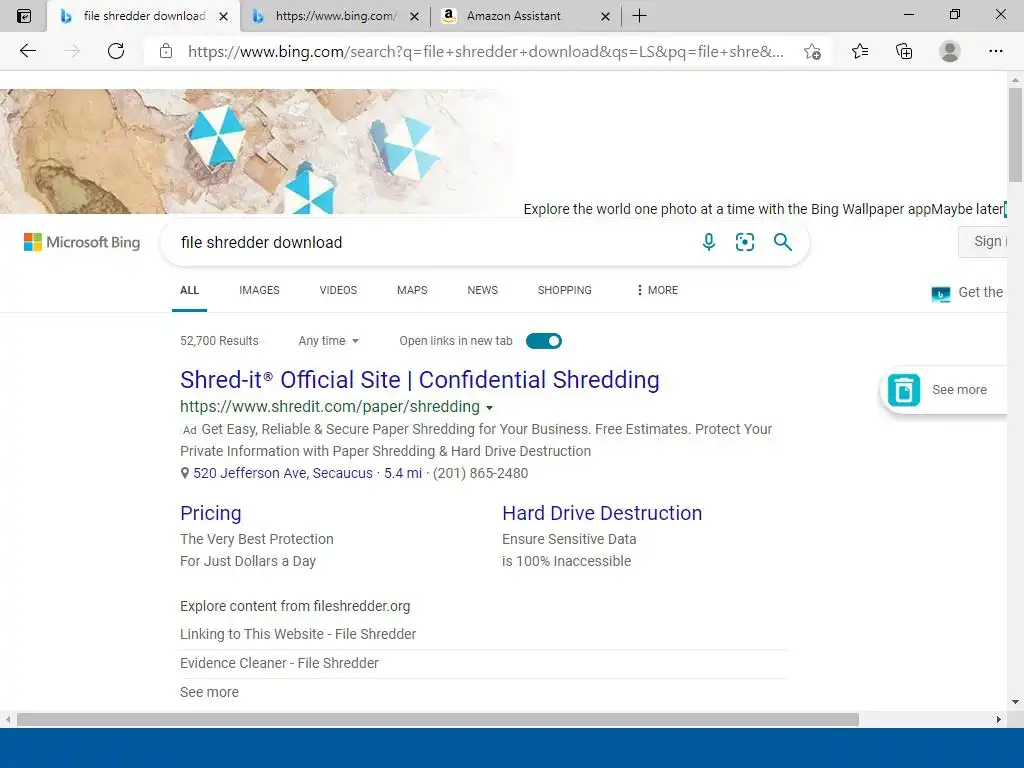The height and width of the screenshot is (768, 1024).
Task: Click the beach umbrellas banner image
Action: (258, 151)
